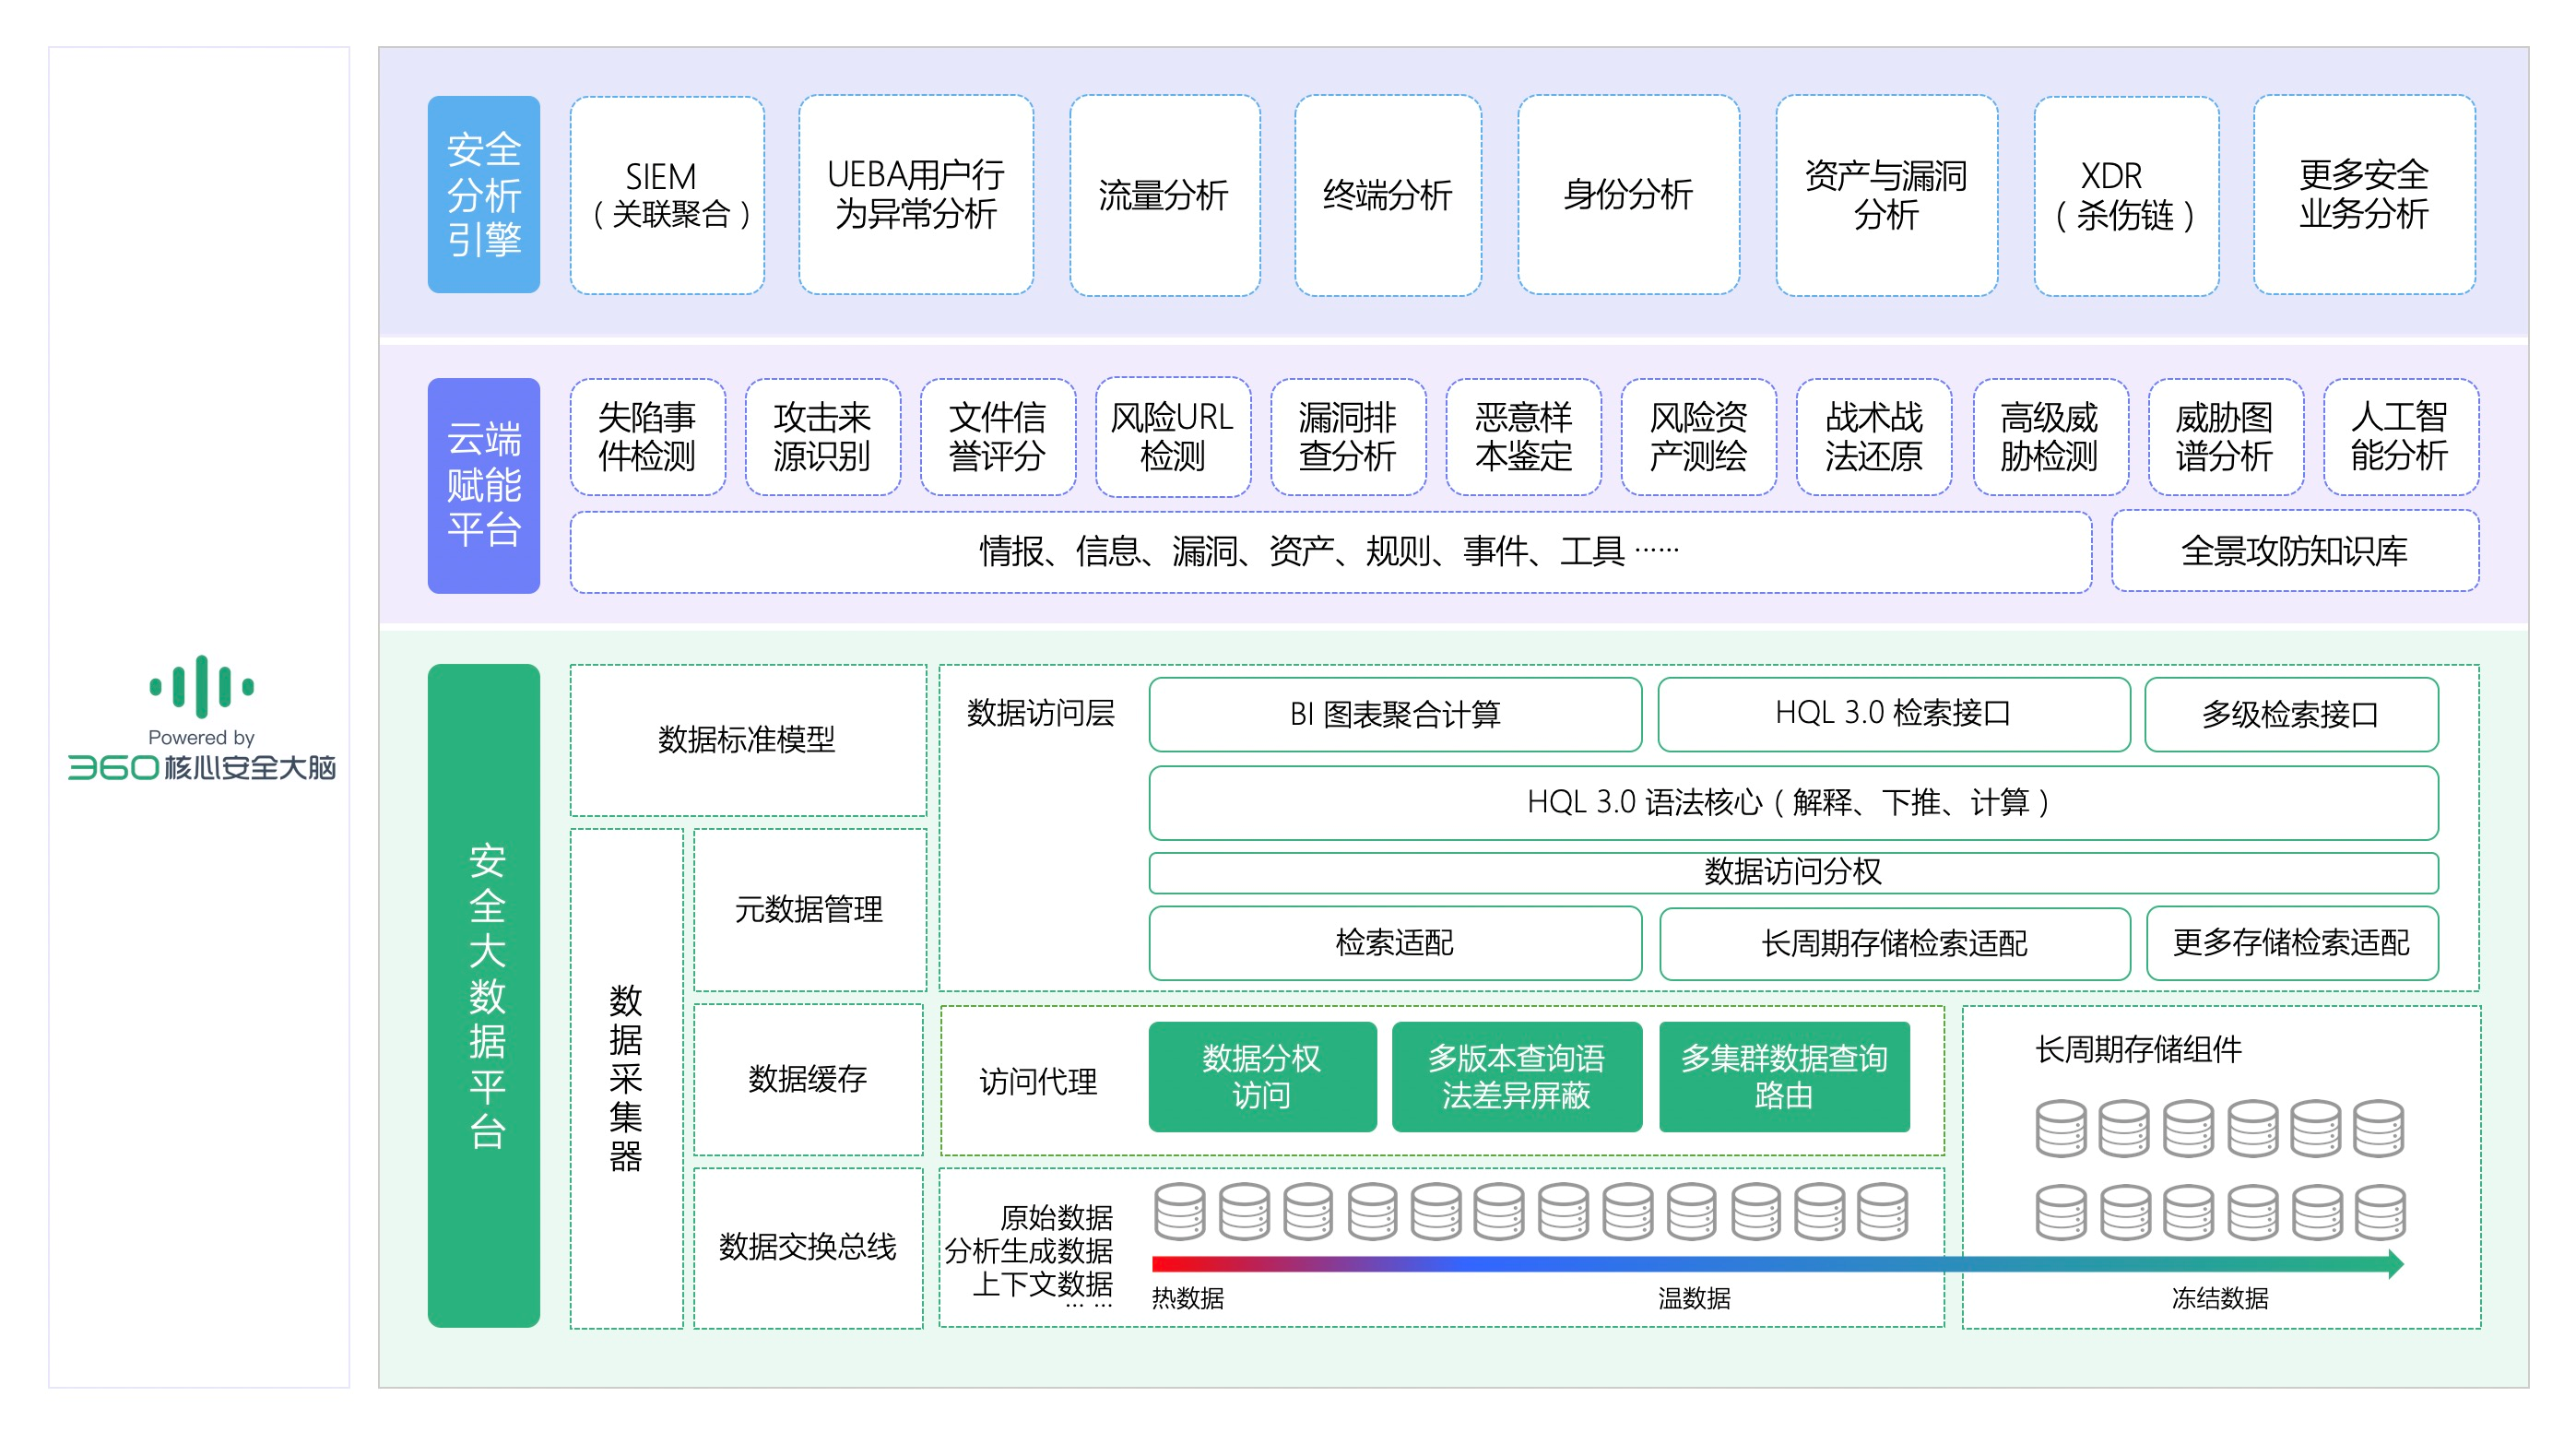Screen dimensions: 2576x1444
Task: Select the HQL 3.0 检索接口 box
Action: pos(1892,713)
